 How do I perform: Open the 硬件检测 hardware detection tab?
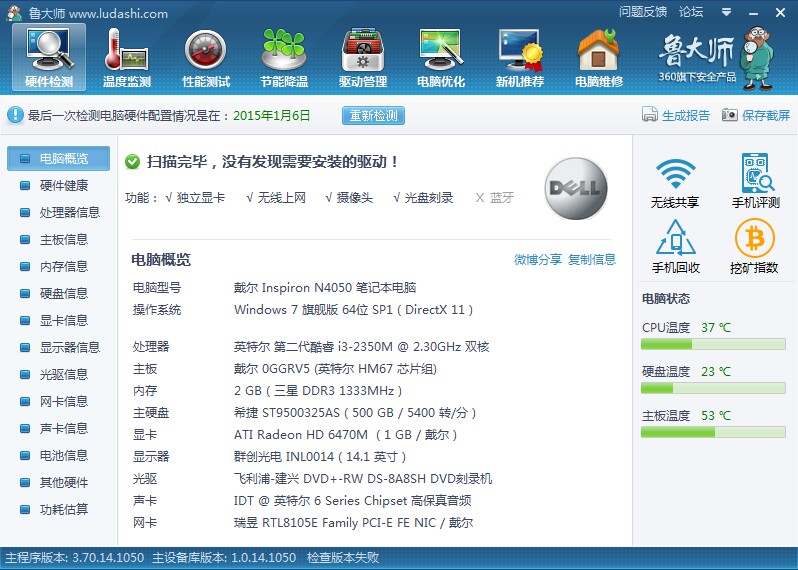[x=49, y=57]
